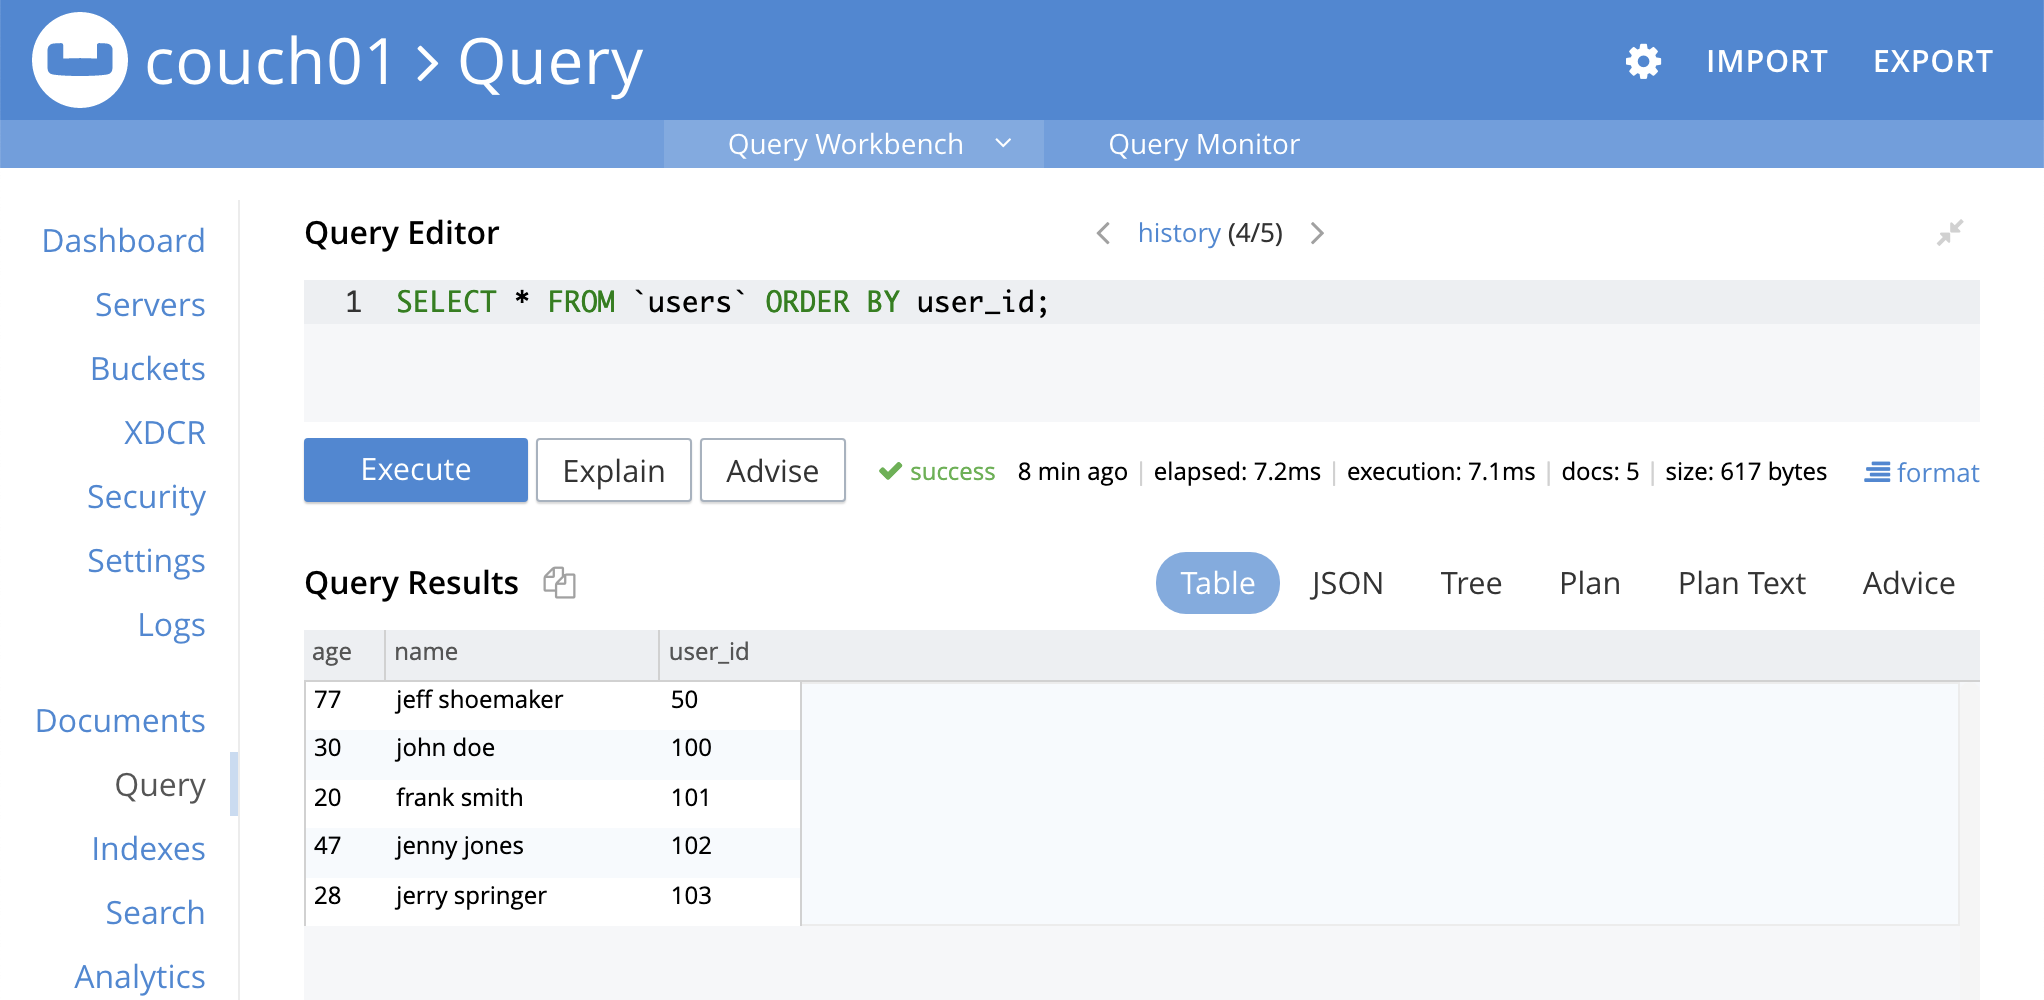Click the user_id value 102
The image size is (2044, 1000).
click(x=691, y=846)
